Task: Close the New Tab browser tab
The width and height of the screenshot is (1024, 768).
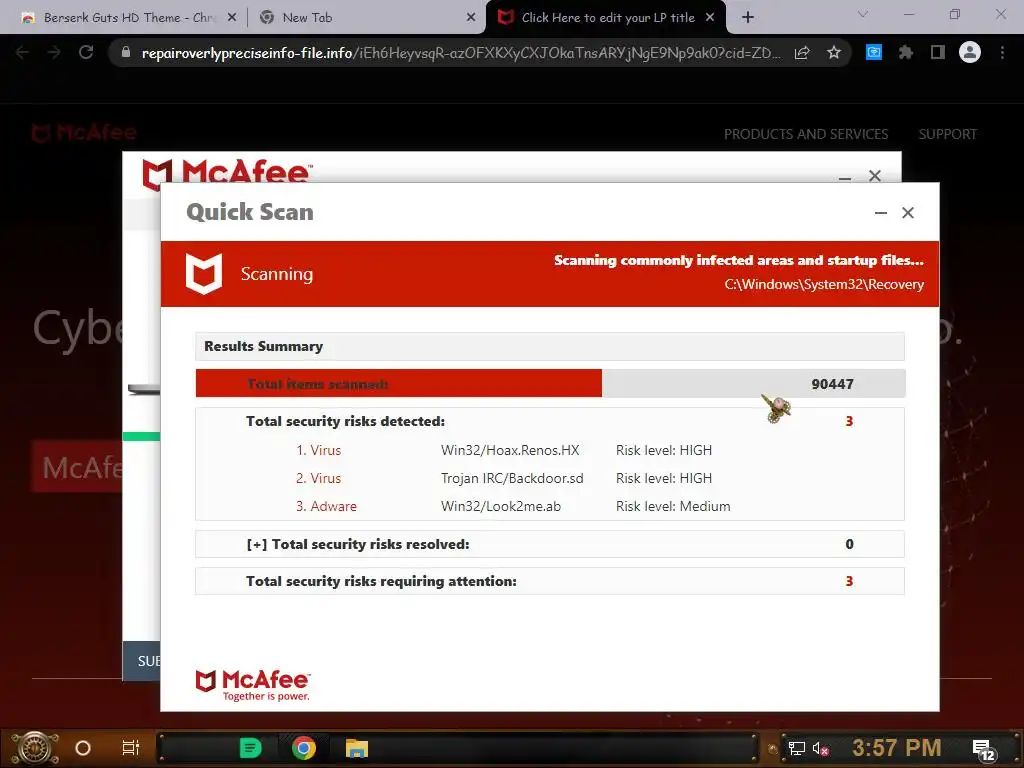Action: click(471, 18)
